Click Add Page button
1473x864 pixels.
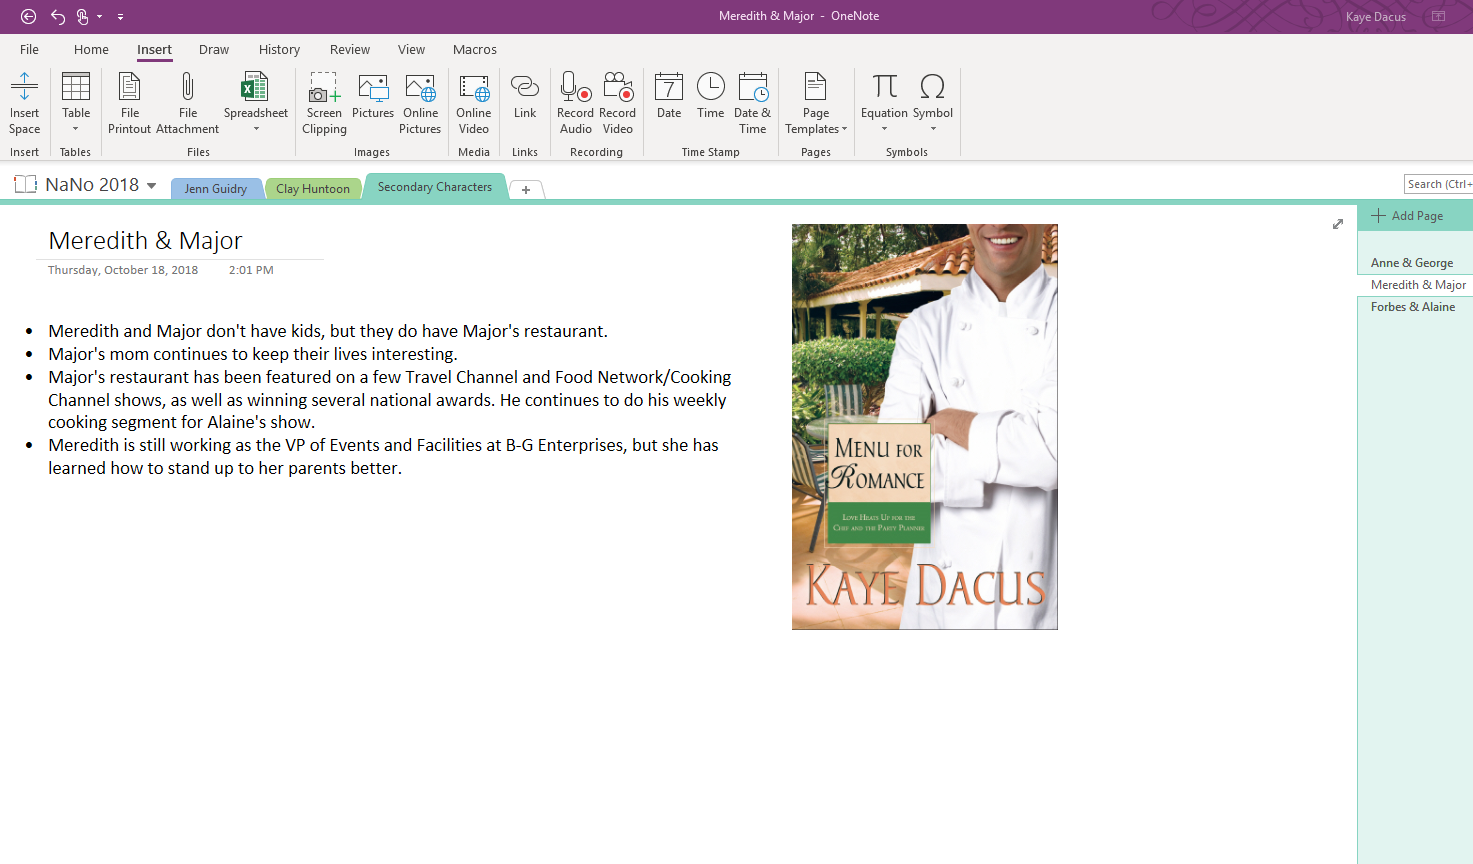click(x=1407, y=216)
